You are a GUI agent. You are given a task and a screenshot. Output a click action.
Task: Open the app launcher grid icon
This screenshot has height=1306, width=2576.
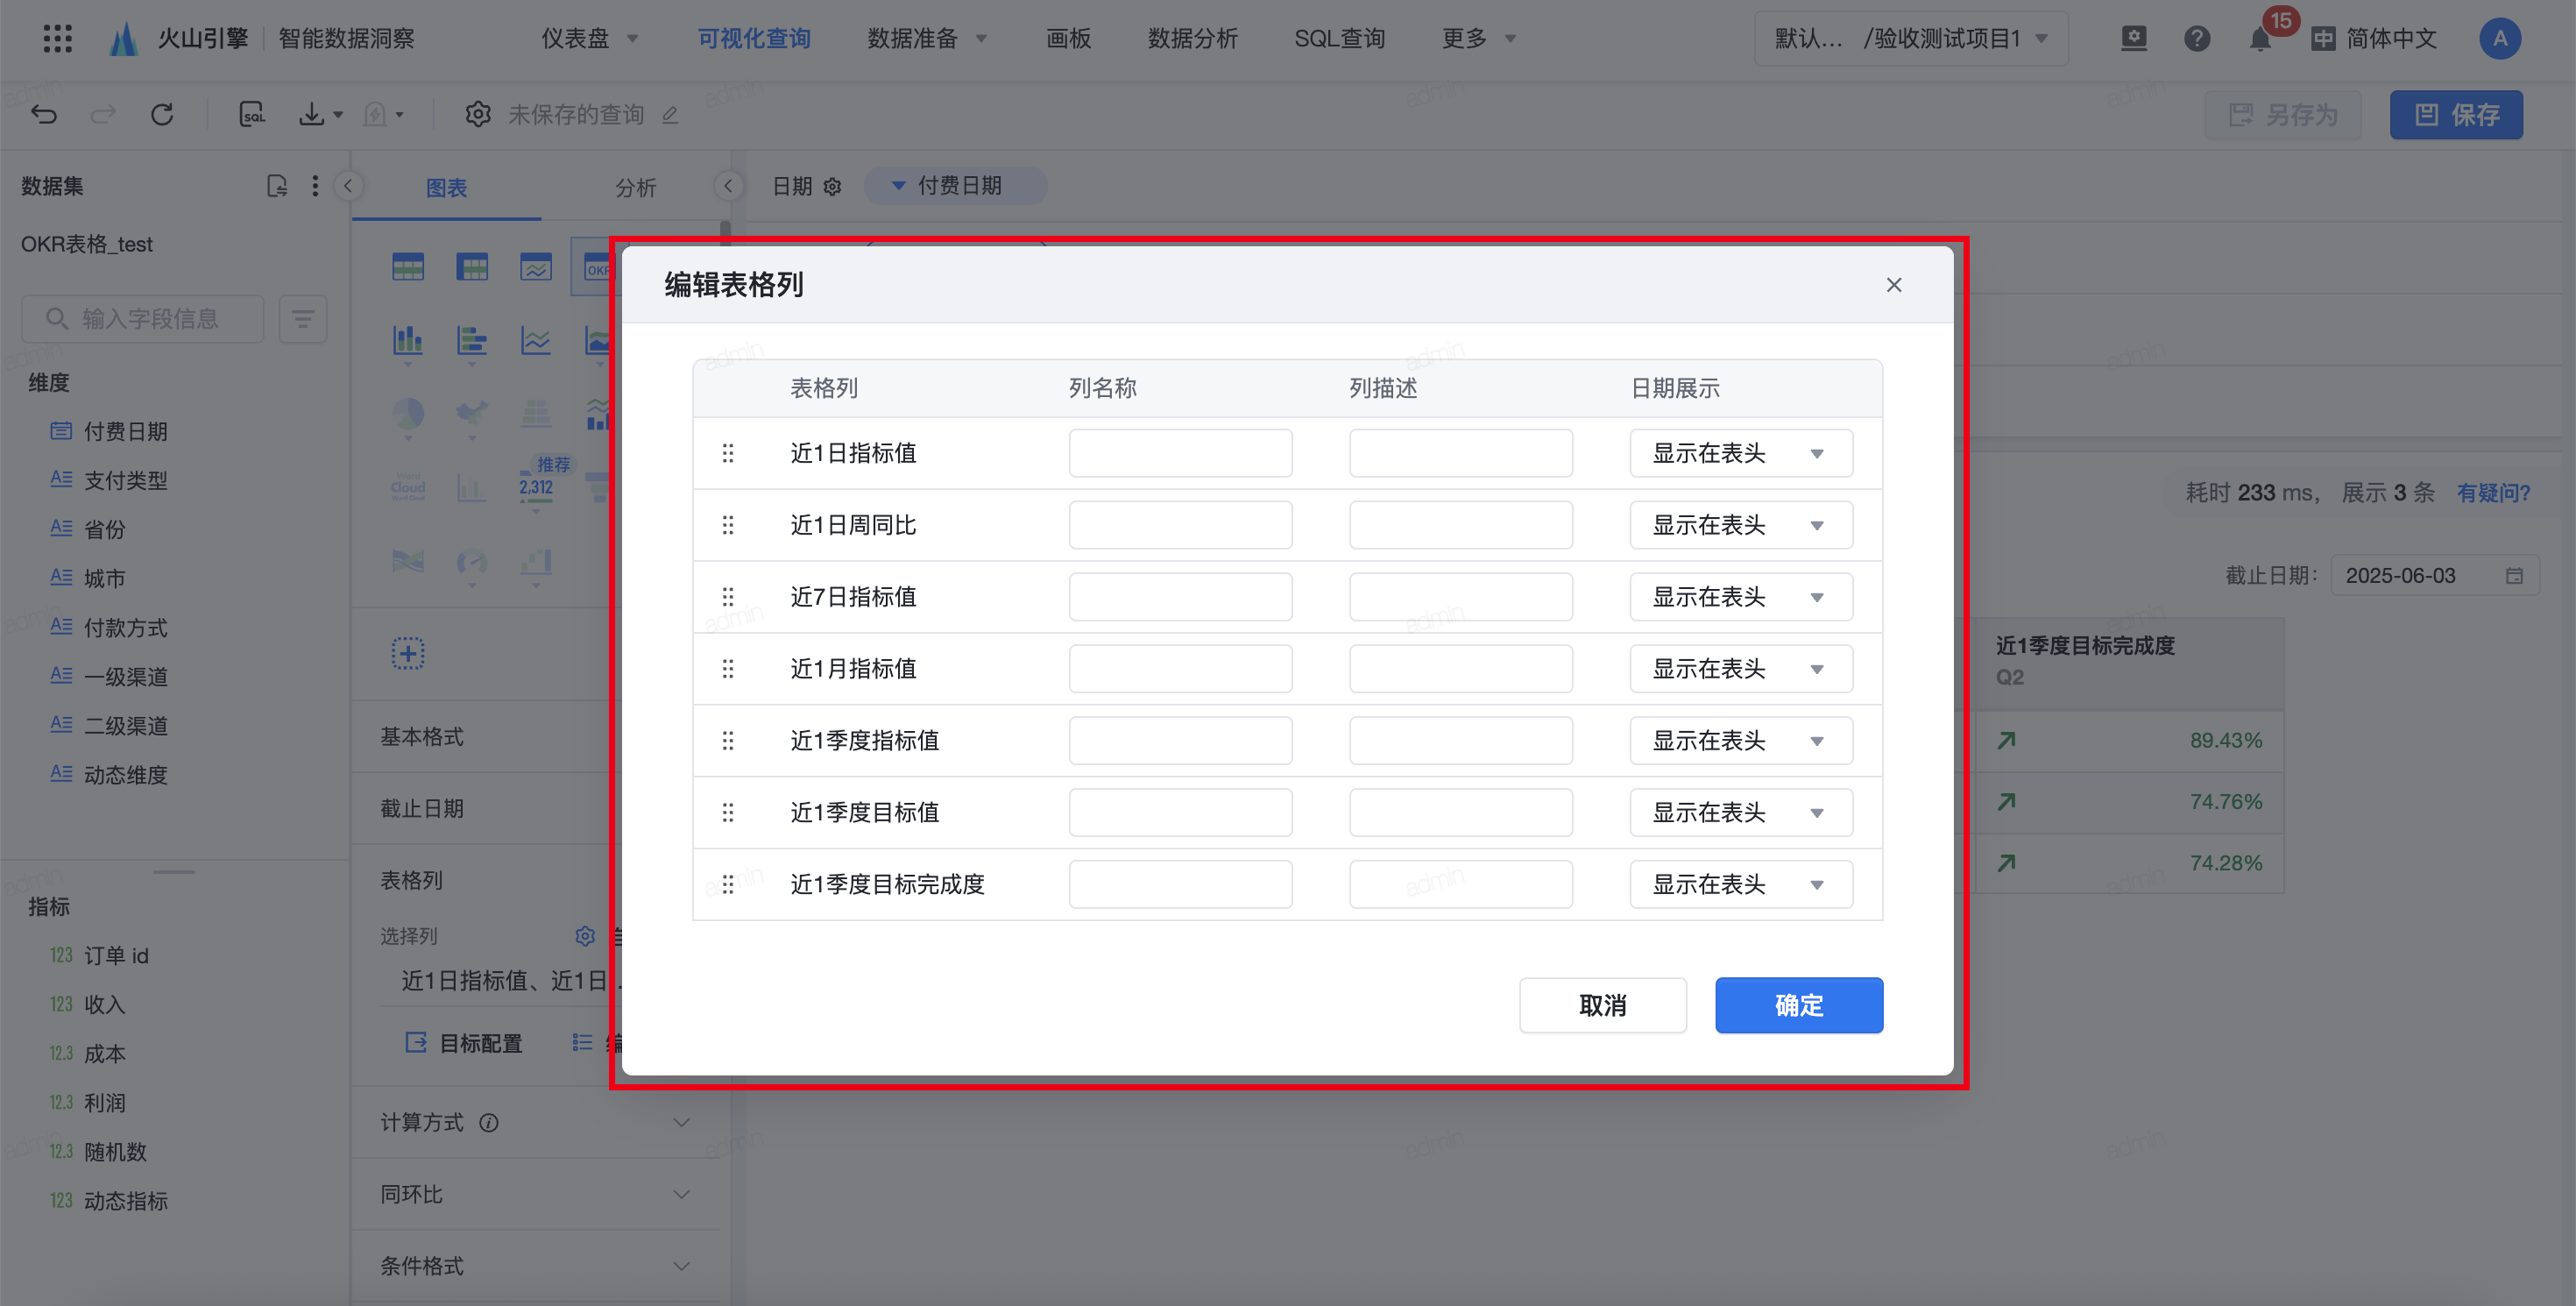coord(58,38)
